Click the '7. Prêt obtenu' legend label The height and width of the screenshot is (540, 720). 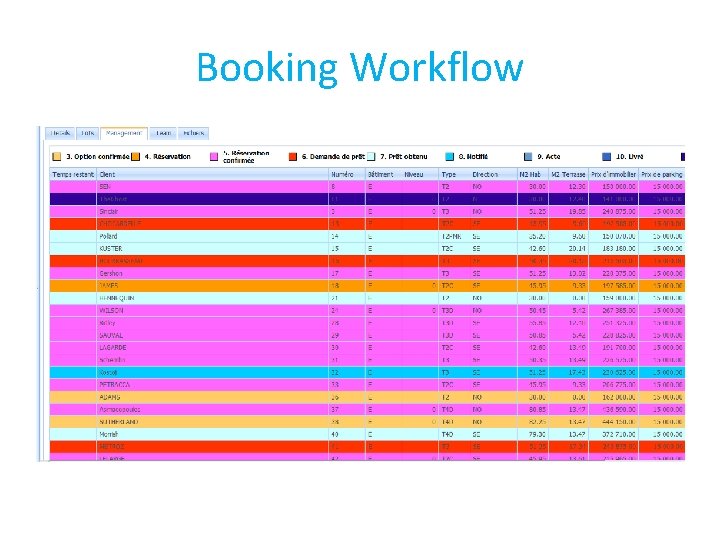404,157
